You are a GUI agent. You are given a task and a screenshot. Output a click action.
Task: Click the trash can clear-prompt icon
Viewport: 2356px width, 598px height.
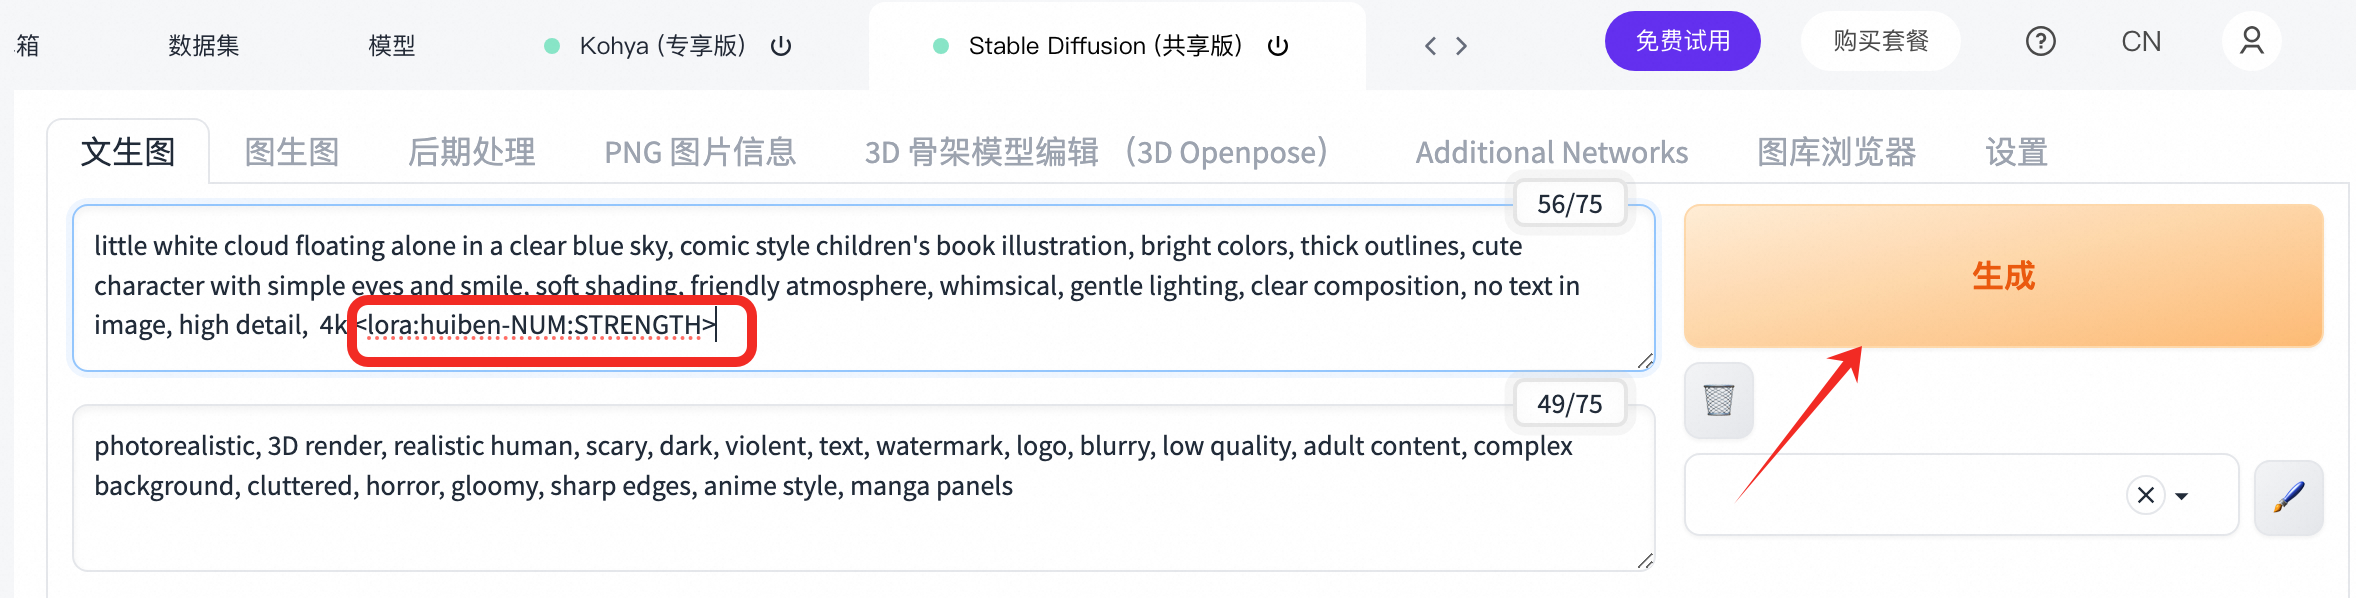pyautogui.click(x=1718, y=400)
